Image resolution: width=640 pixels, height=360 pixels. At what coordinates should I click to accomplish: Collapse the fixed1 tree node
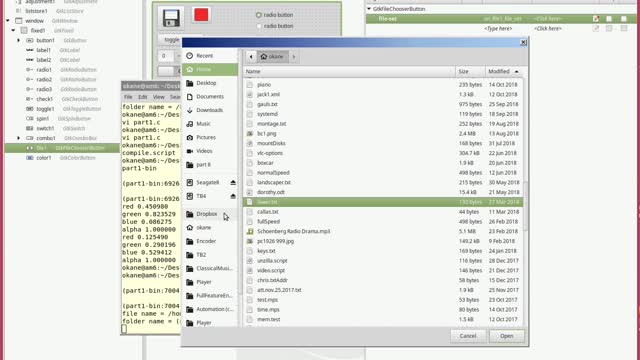[x=13, y=31]
